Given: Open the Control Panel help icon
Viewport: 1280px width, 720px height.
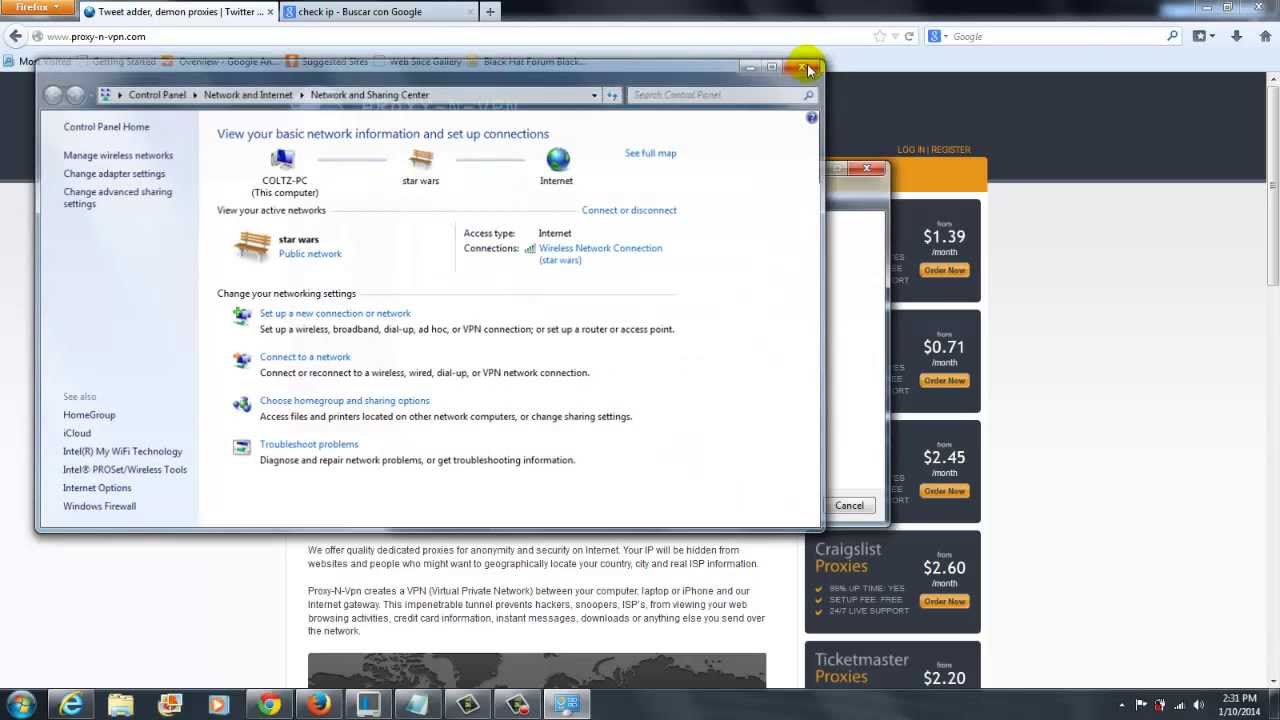Looking at the screenshot, I should (812, 118).
